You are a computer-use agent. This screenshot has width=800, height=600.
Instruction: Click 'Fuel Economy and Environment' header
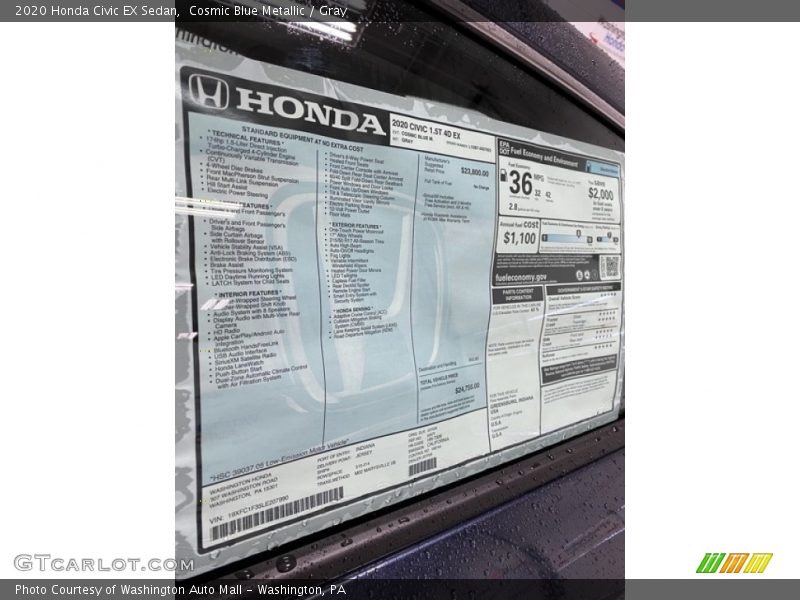coord(544,157)
